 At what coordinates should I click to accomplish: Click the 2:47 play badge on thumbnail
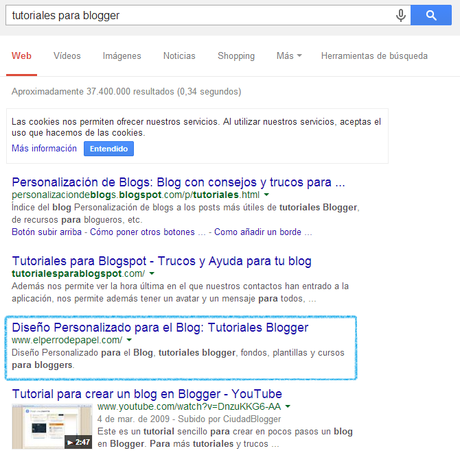pos(78,442)
